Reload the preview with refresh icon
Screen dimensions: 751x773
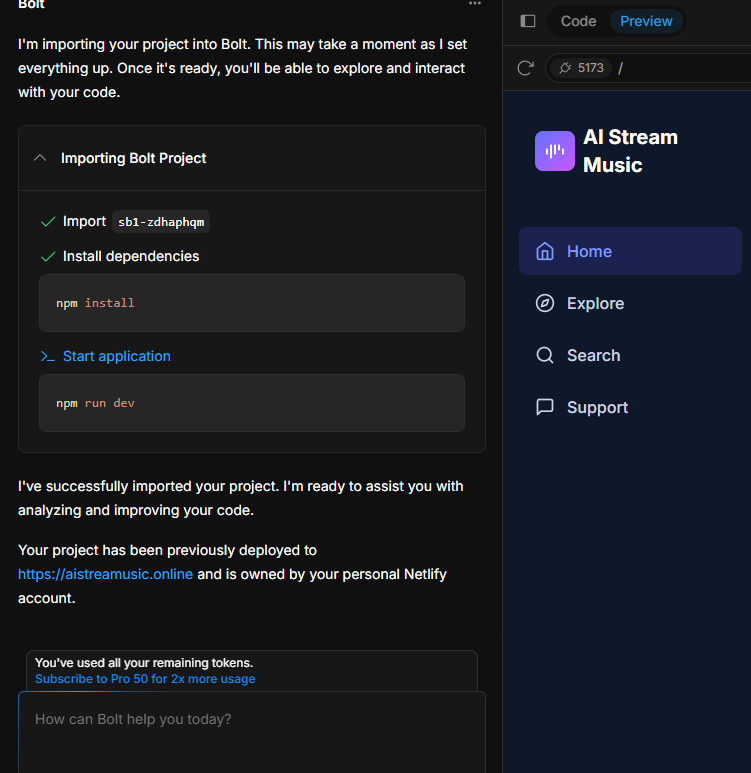click(x=525, y=68)
